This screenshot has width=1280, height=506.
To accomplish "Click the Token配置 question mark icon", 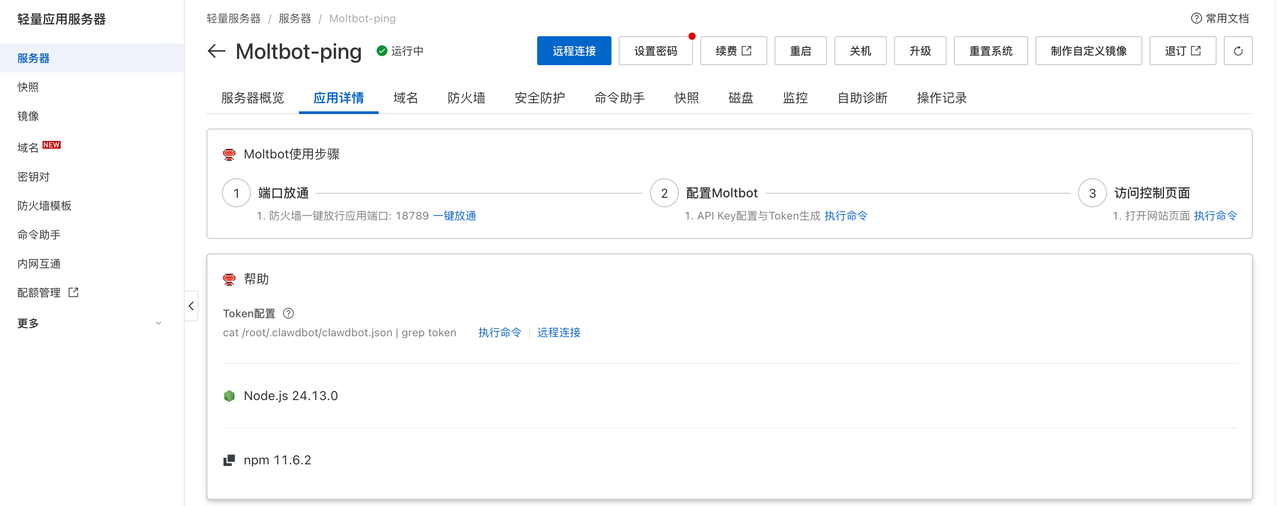I will coord(288,313).
